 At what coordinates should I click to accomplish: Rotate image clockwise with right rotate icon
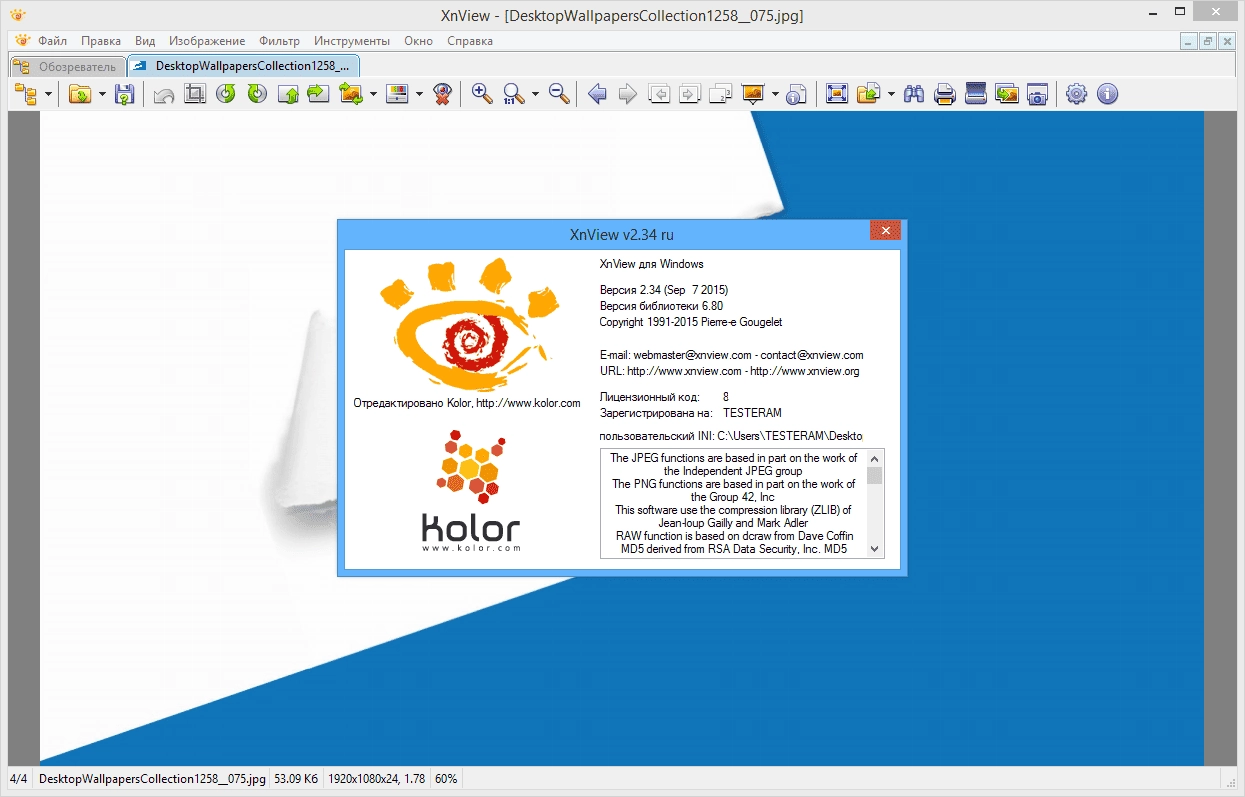[257, 94]
